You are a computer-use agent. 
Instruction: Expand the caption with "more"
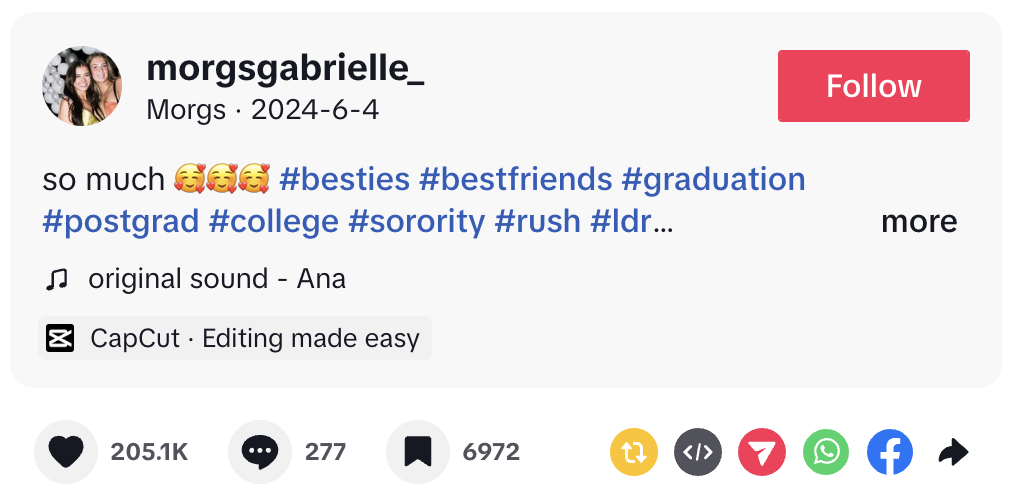[918, 221]
